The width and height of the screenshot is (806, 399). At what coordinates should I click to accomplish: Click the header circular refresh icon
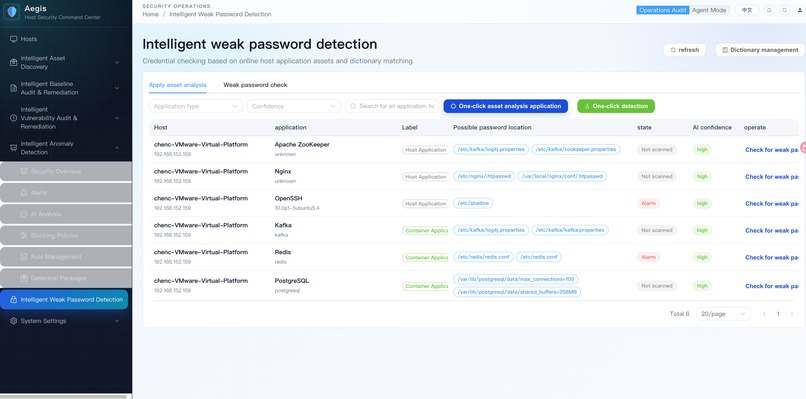[784, 10]
